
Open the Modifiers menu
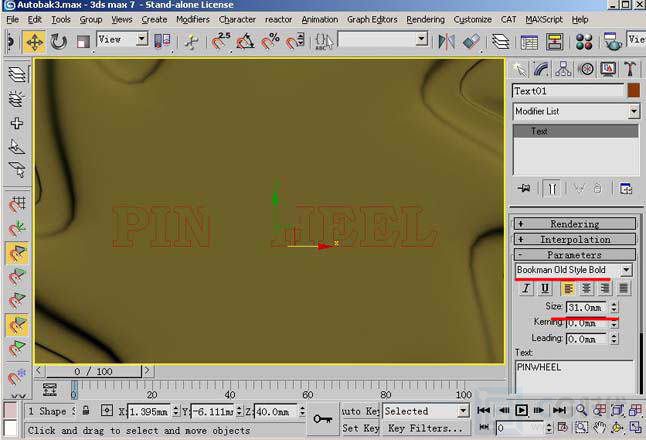point(192,20)
